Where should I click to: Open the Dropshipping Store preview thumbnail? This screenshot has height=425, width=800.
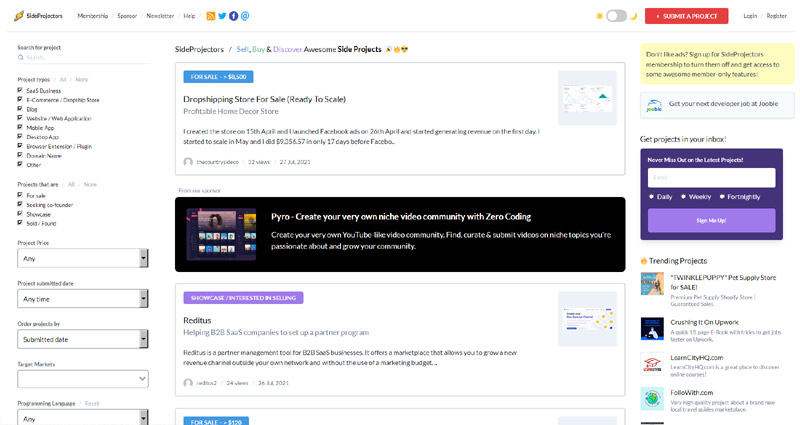(587, 97)
